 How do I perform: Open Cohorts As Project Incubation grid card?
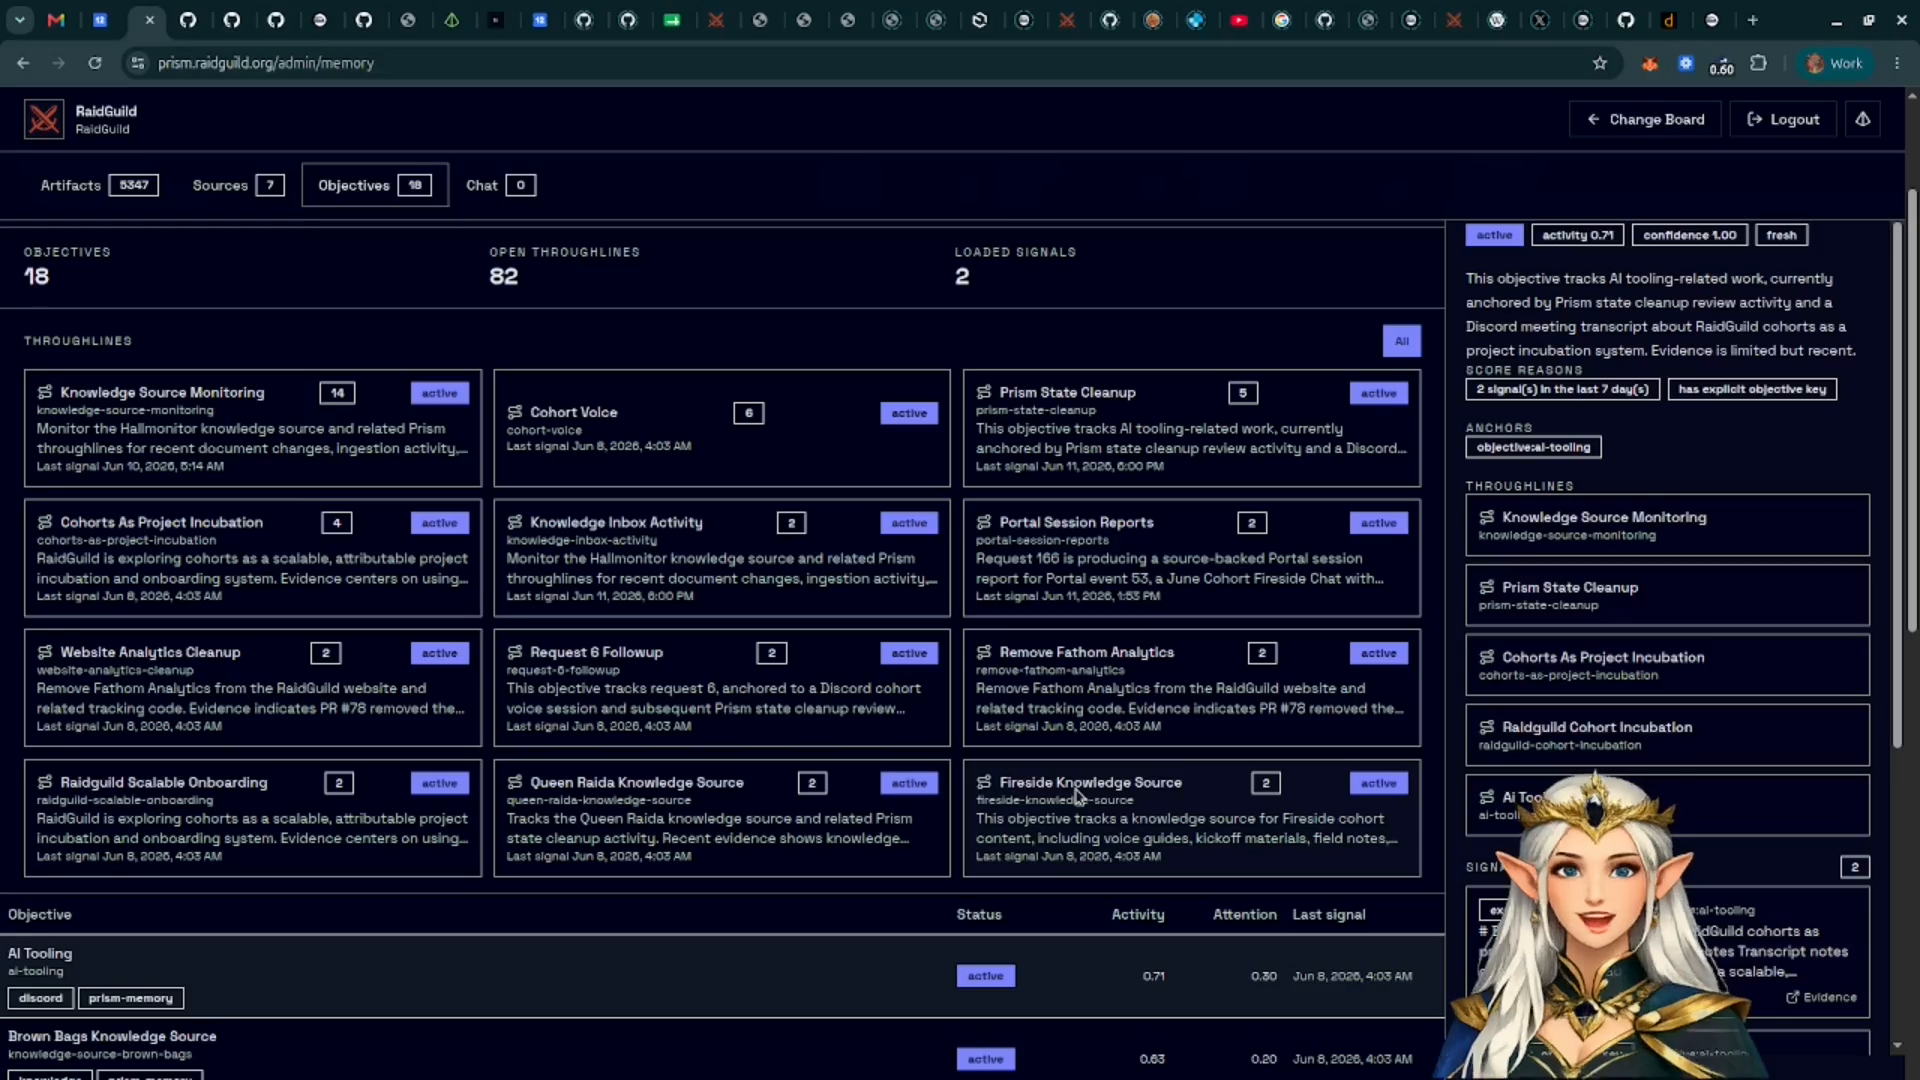pos(253,558)
